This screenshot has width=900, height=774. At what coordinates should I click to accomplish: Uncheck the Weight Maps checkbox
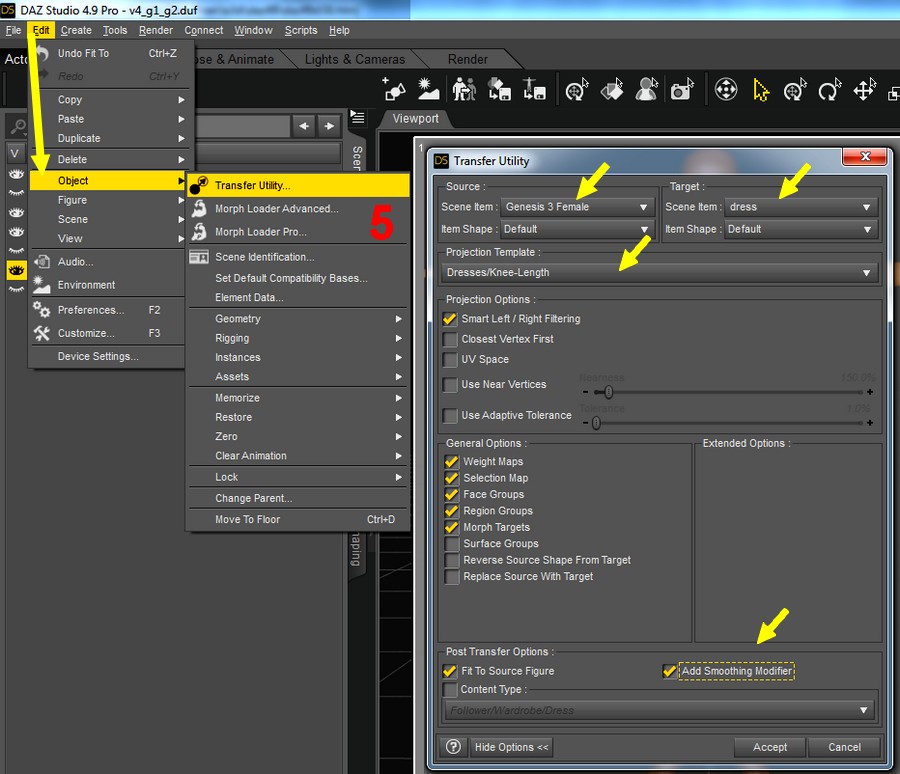click(452, 462)
